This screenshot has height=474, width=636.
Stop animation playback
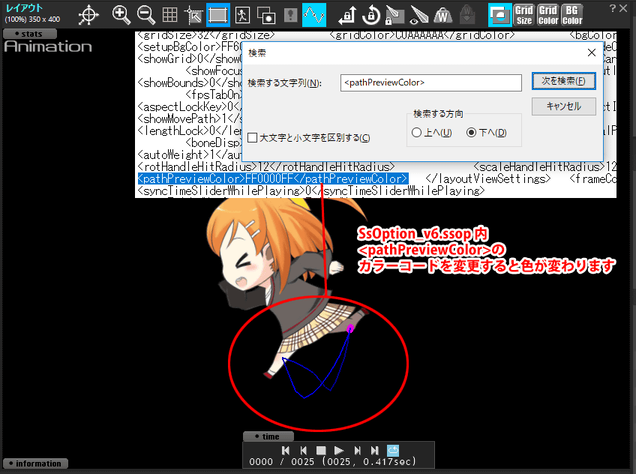(321, 450)
